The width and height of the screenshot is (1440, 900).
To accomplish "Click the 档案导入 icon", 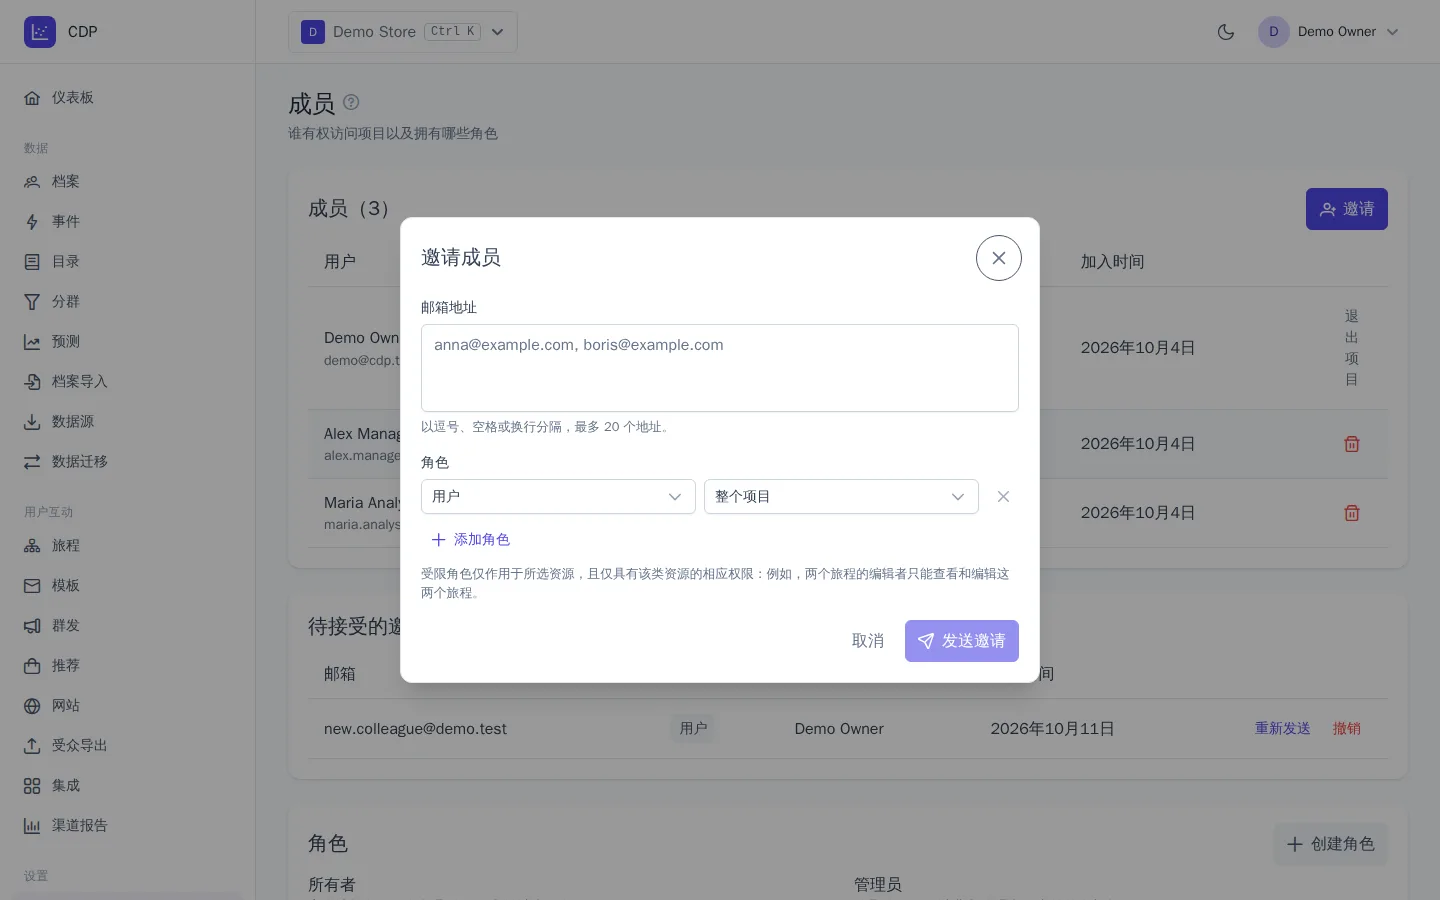I will click(32, 382).
